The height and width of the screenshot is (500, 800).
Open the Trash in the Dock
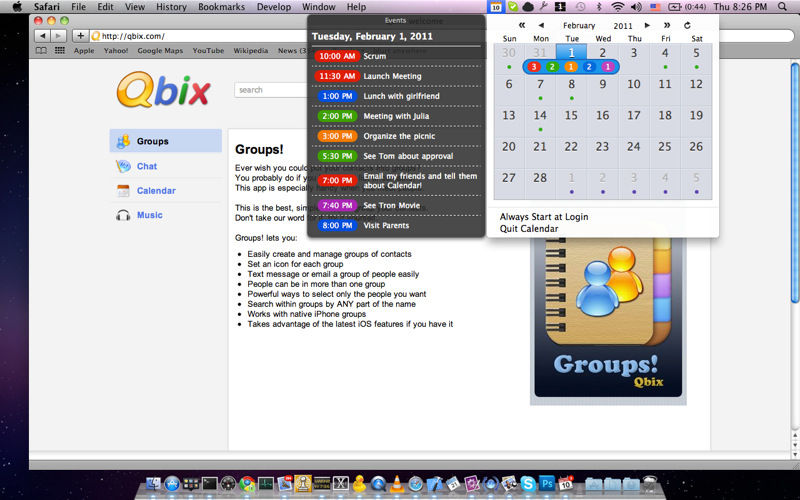pos(649,483)
